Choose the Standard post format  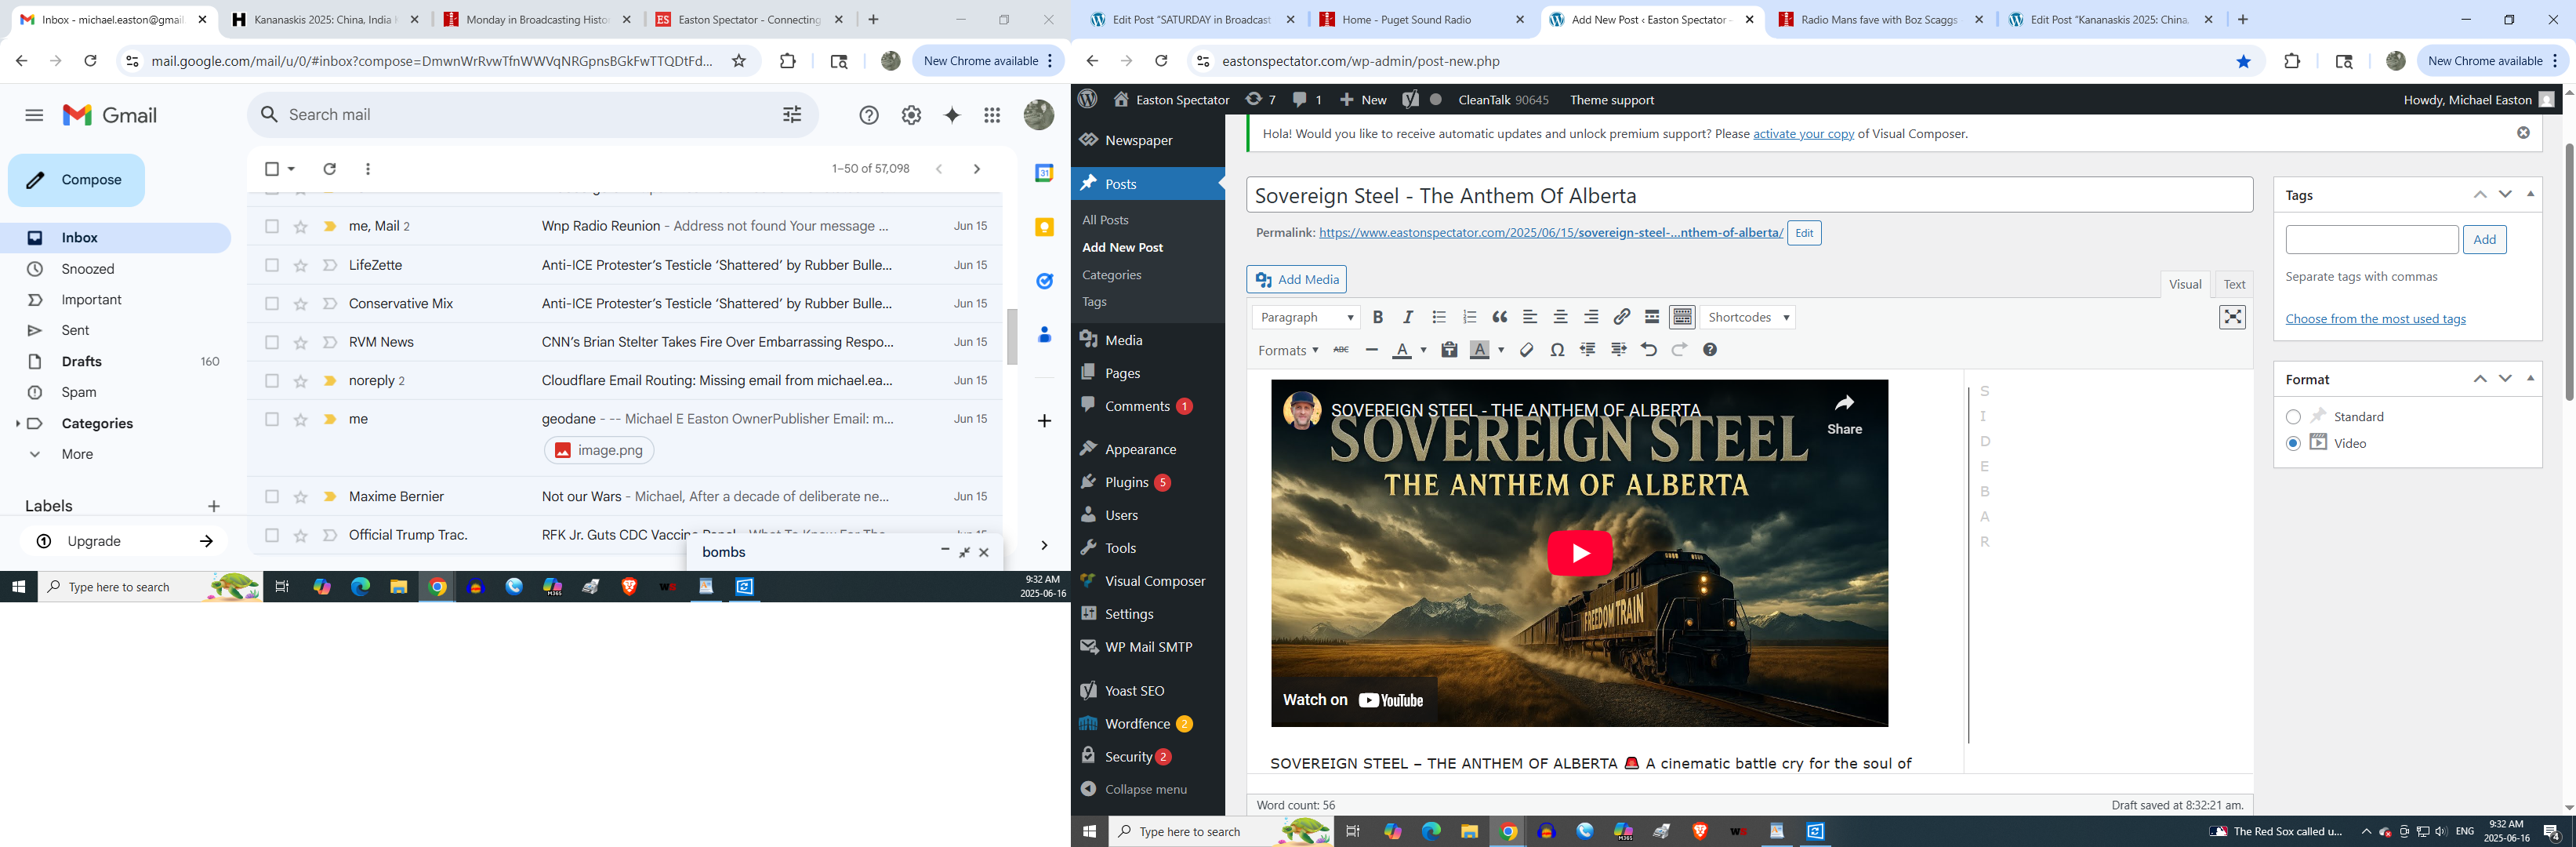point(2293,417)
